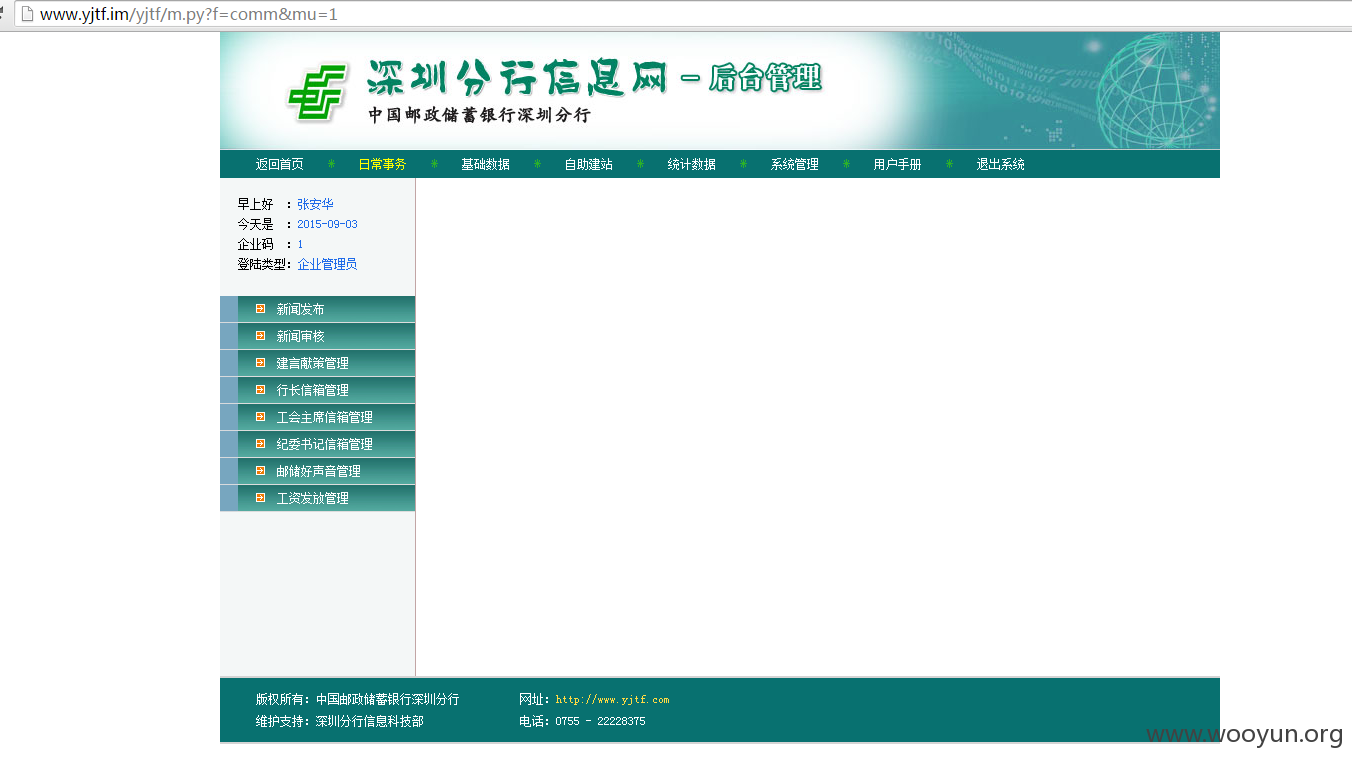Open the 基础数据 navigation menu

coord(485,164)
